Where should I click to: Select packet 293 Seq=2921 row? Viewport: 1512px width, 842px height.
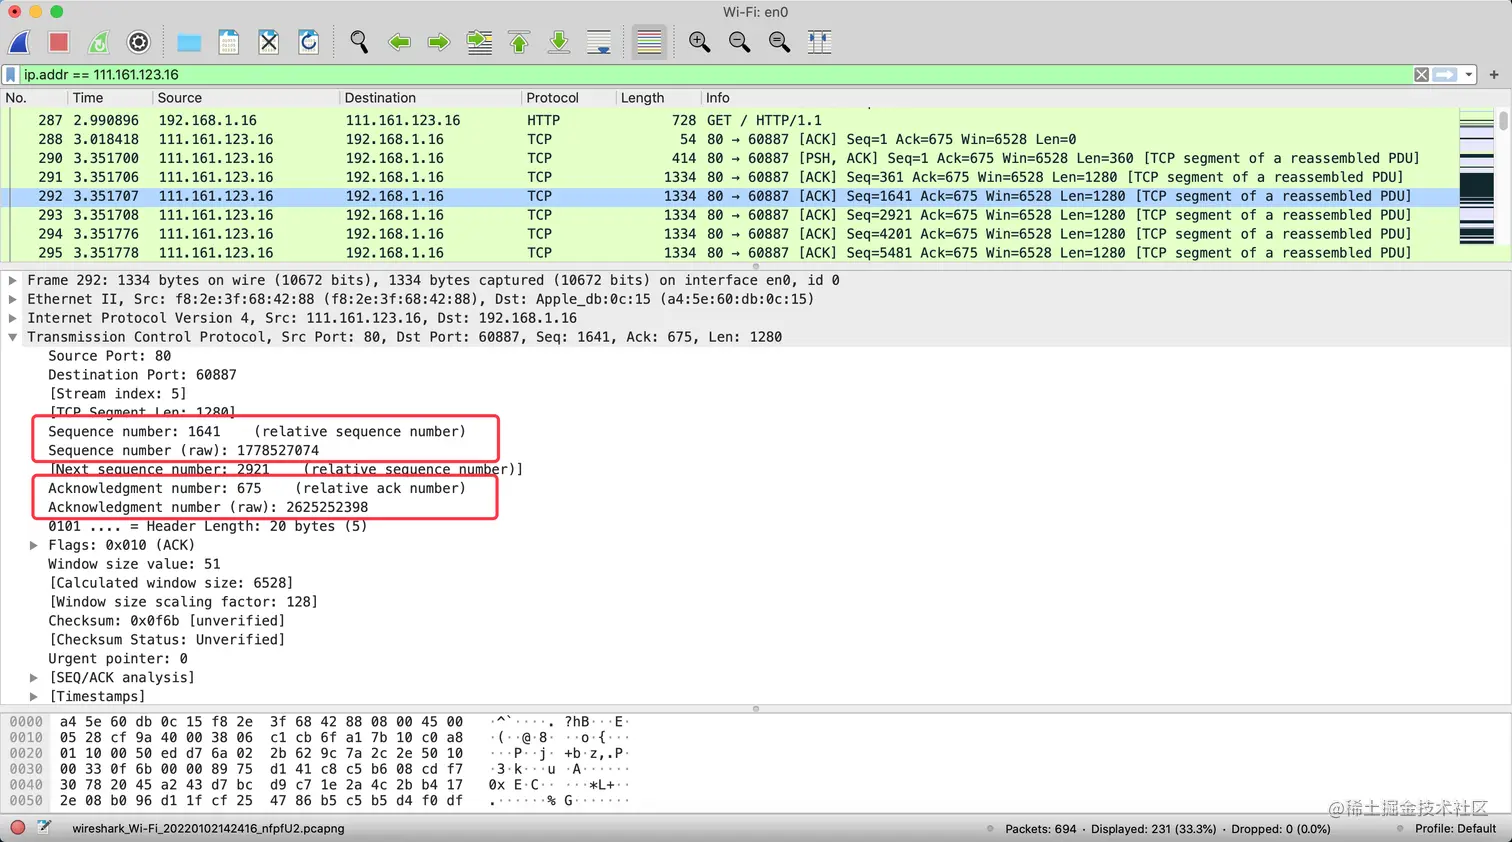[730, 215]
